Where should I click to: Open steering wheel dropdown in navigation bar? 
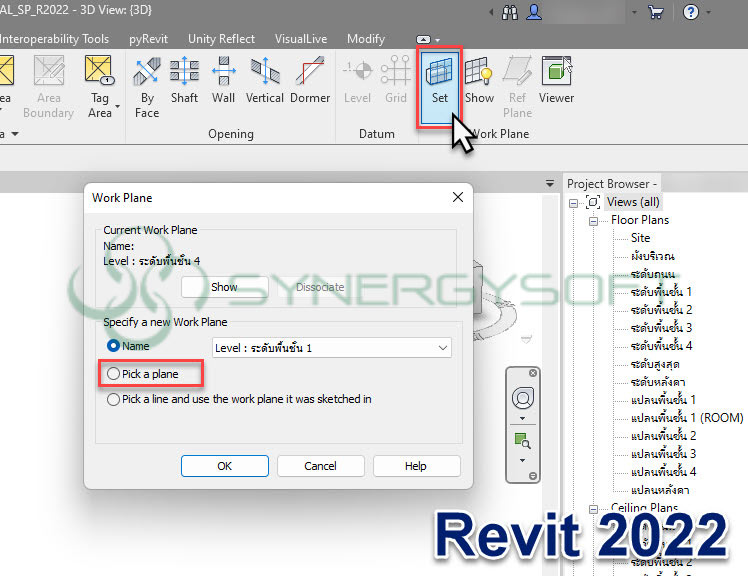(x=522, y=419)
